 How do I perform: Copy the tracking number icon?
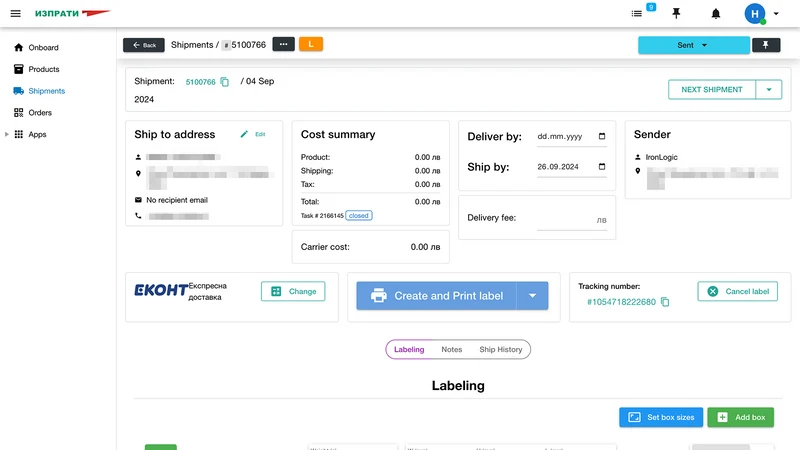[x=665, y=302]
